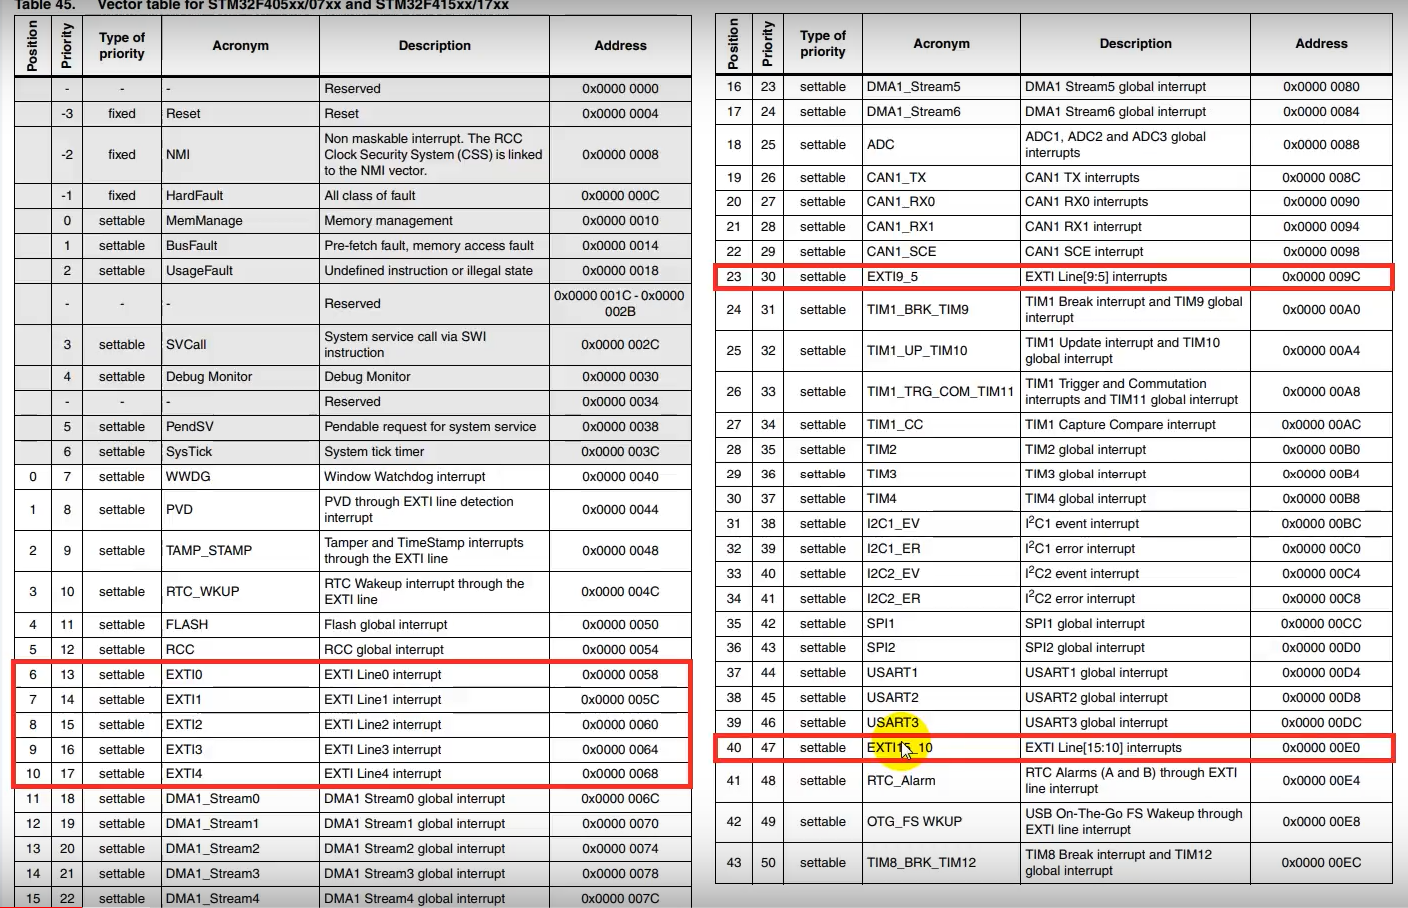Click the 'DMA1_Stream5' acronym cell

click(941, 86)
